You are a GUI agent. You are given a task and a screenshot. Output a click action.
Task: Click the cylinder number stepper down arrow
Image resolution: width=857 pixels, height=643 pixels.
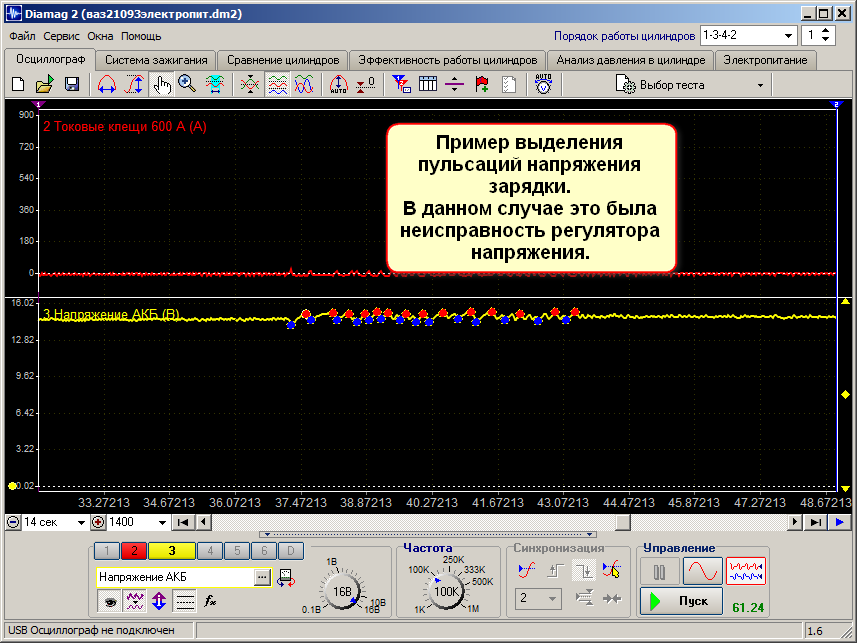(x=825, y=40)
